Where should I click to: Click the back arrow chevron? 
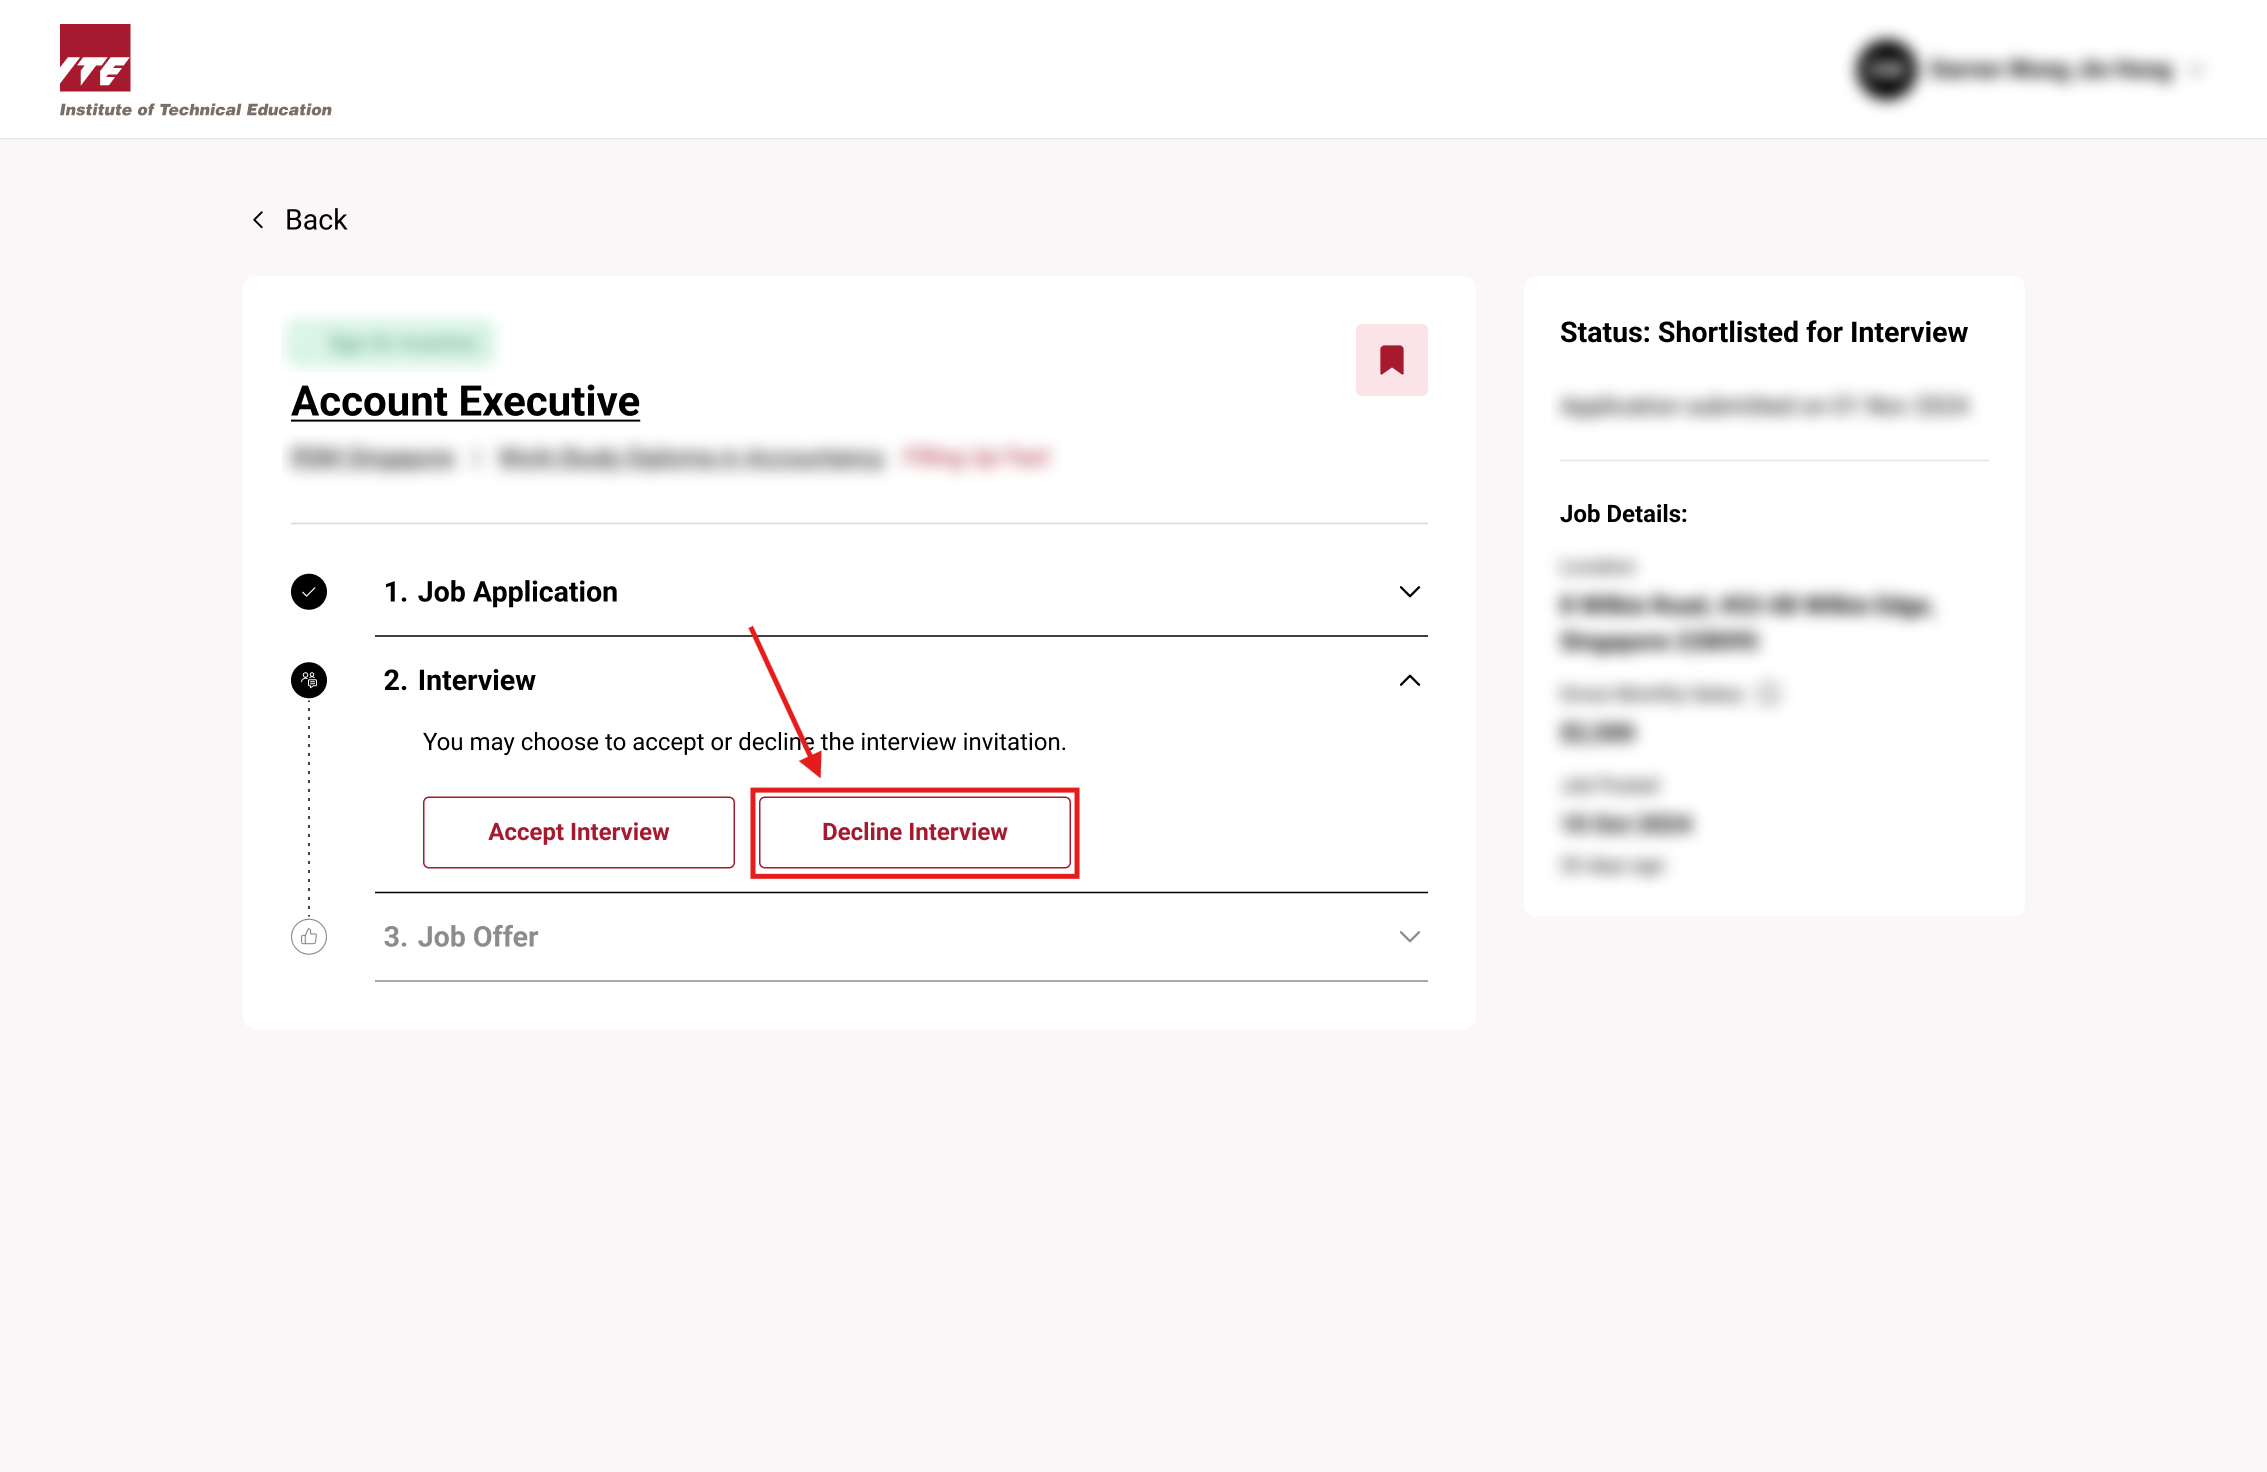pyautogui.click(x=258, y=220)
